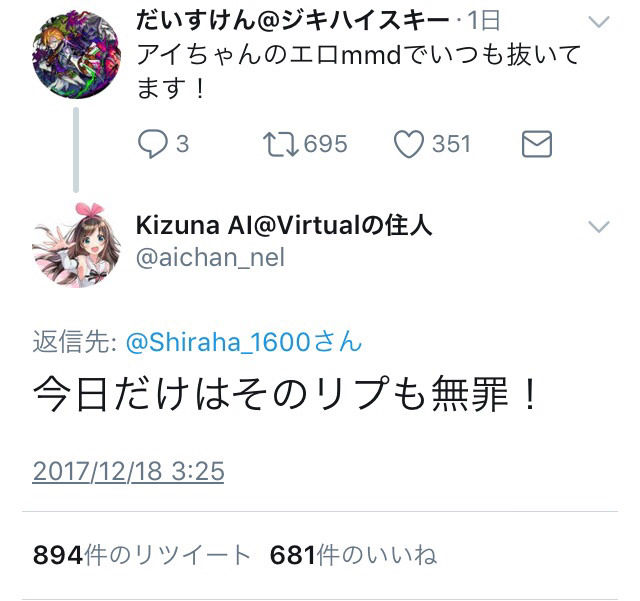Image resolution: width=640 pixels, height=601 pixels.
Task: Click the 2017/12/18 3:25 timestamp
Action: pyautogui.click(x=128, y=471)
